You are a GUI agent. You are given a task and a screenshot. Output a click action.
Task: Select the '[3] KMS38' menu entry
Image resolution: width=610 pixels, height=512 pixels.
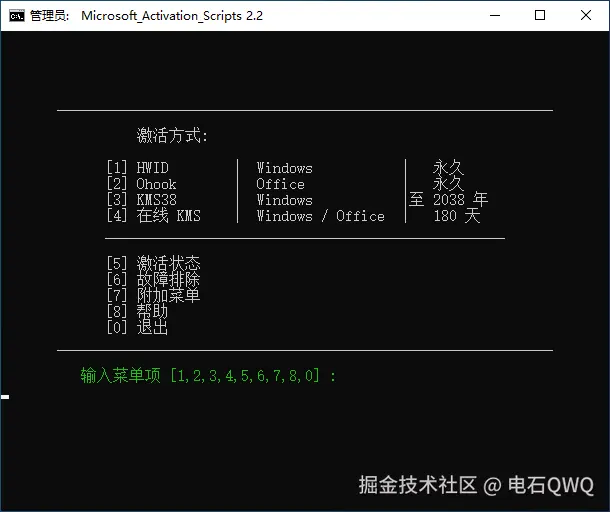pyautogui.click(x=142, y=200)
